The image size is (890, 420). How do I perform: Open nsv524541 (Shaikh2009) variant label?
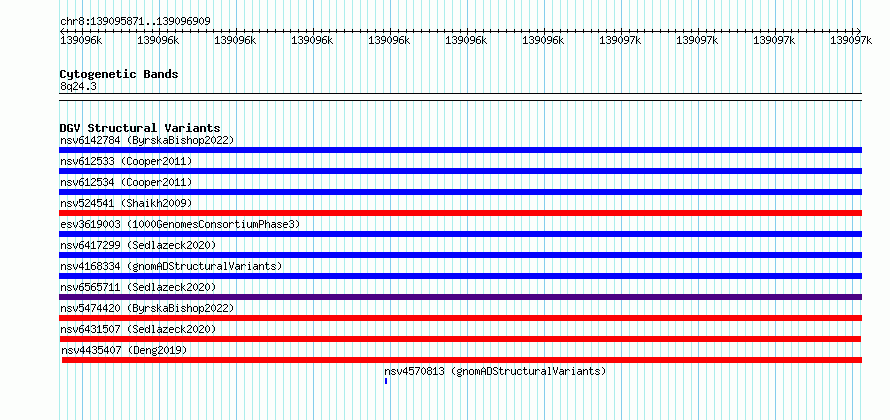tap(126, 203)
